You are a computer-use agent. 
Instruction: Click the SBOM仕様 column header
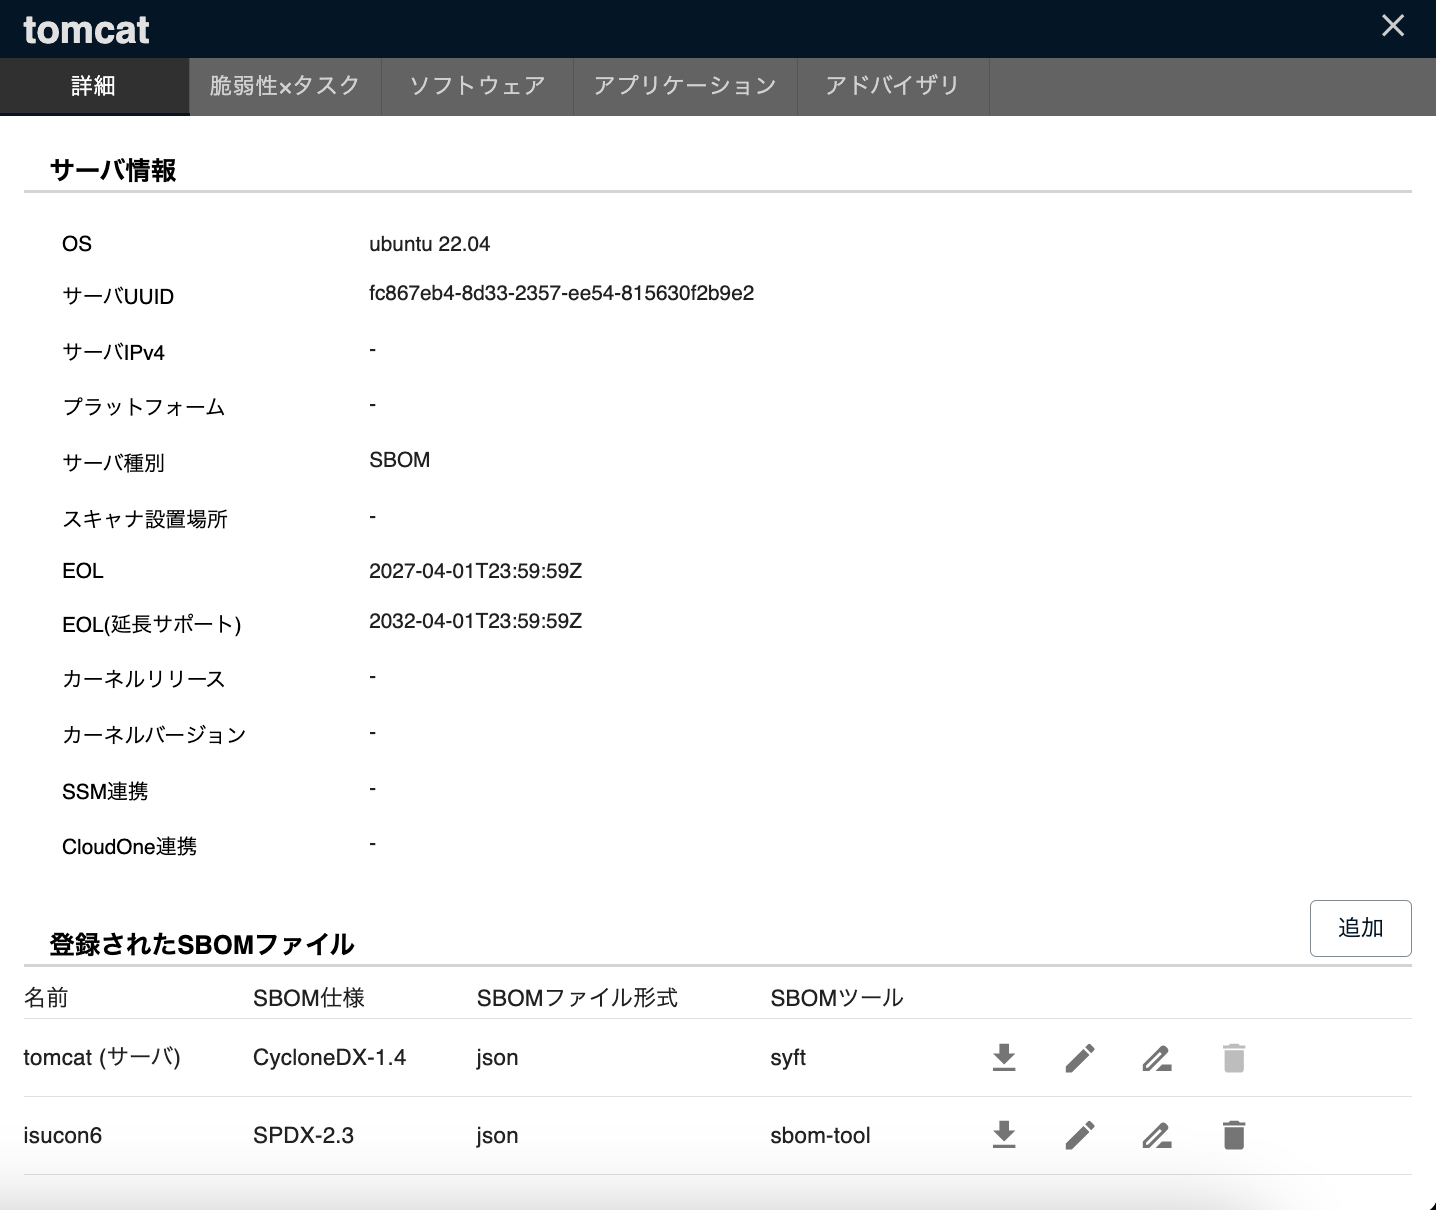pos(308,997)
